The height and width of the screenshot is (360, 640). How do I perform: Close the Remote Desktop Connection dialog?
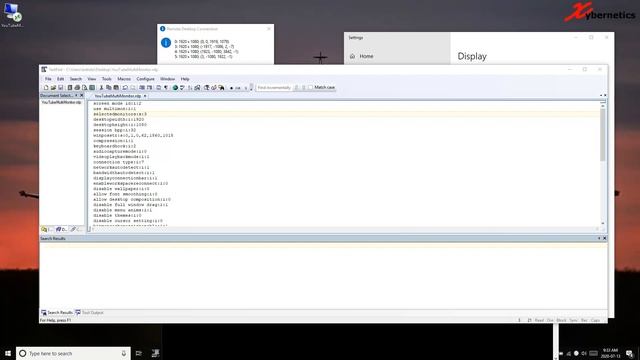(x=269, y=29)
